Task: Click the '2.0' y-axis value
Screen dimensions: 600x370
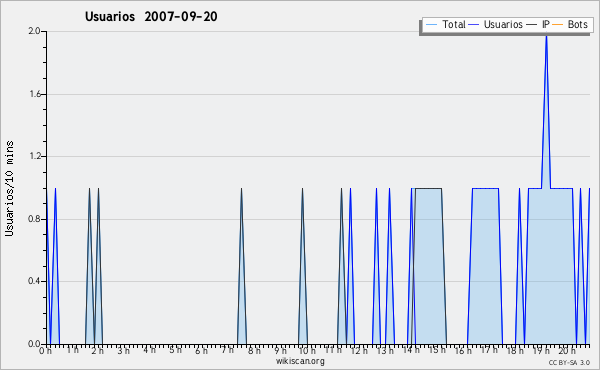Action: pyautogui.click(x=34, y=31)
